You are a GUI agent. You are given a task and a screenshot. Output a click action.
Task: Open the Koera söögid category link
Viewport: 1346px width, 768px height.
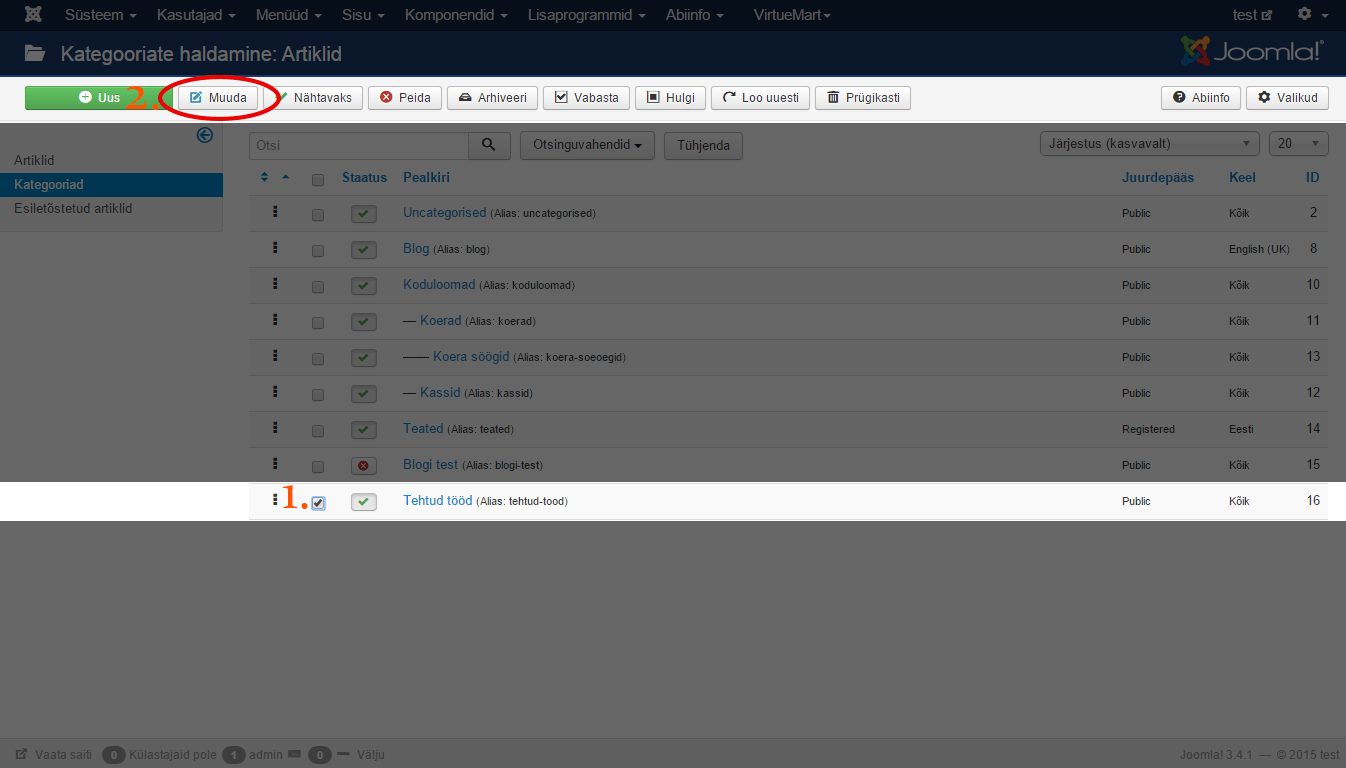[471, 356]
